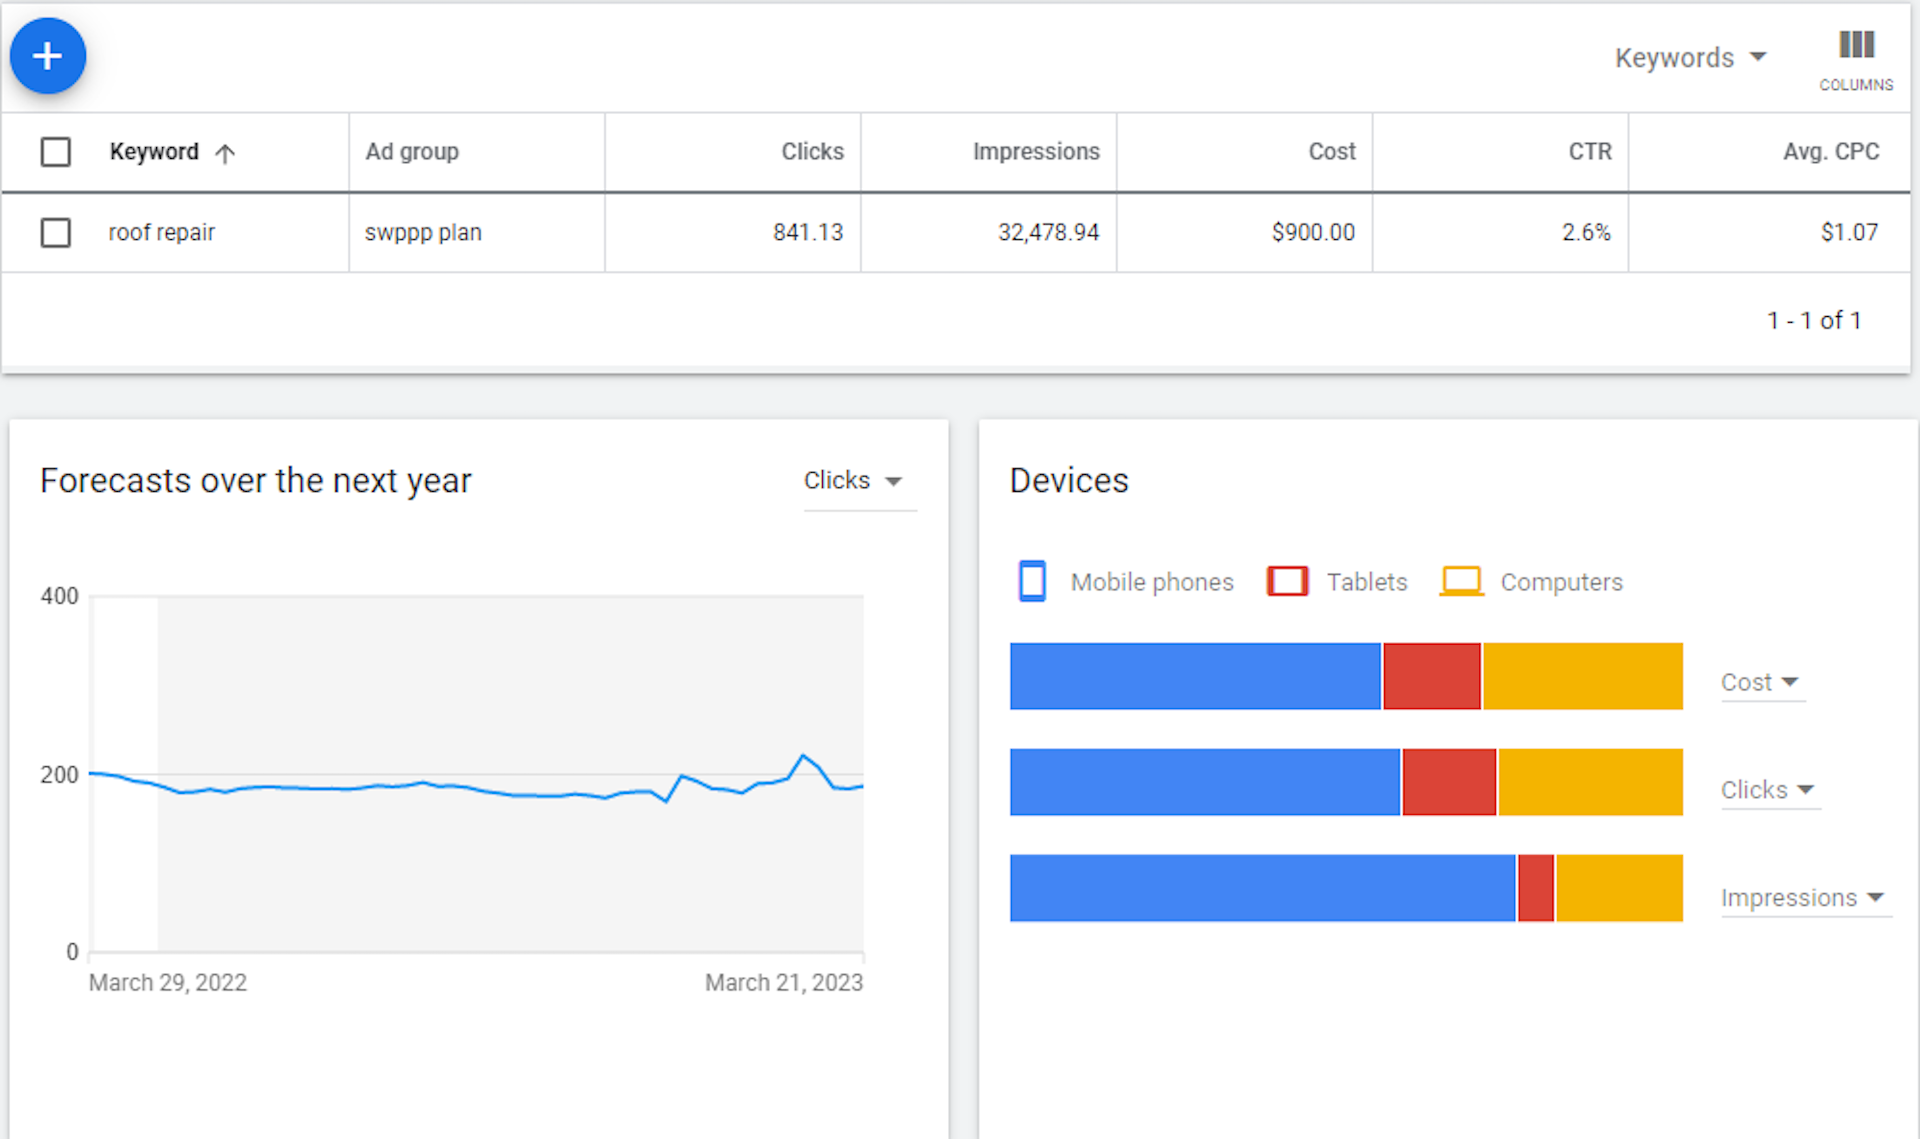The image size is (1920, 1139).
Task: Click the roof repair keyword
Action: coord(161,232)
